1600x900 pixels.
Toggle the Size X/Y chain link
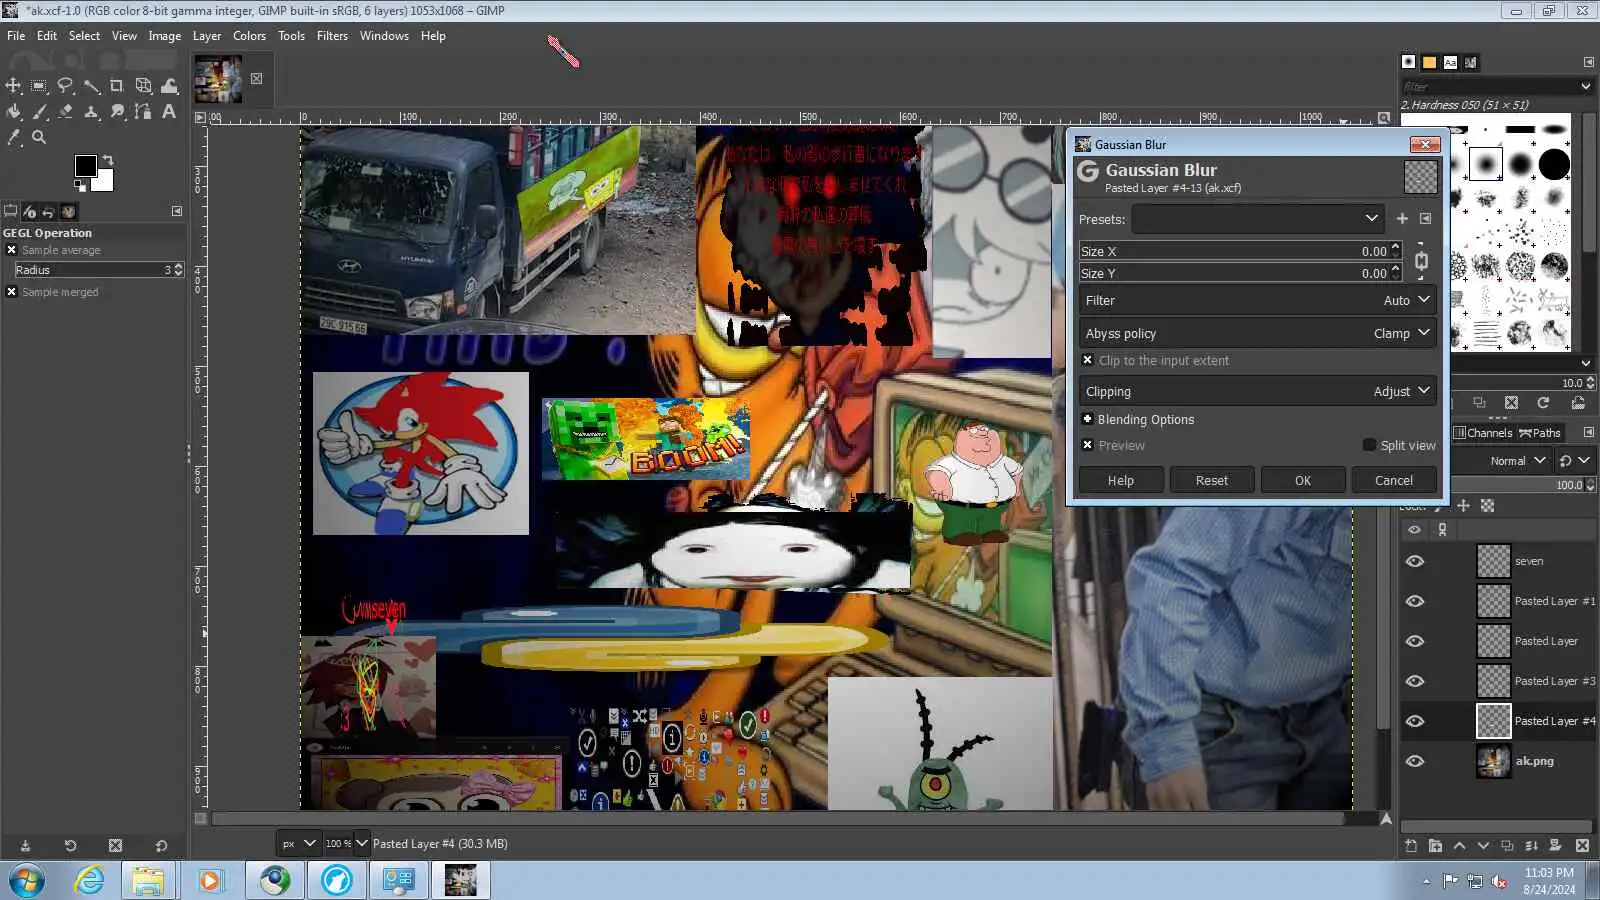[x=1421, y=262]
